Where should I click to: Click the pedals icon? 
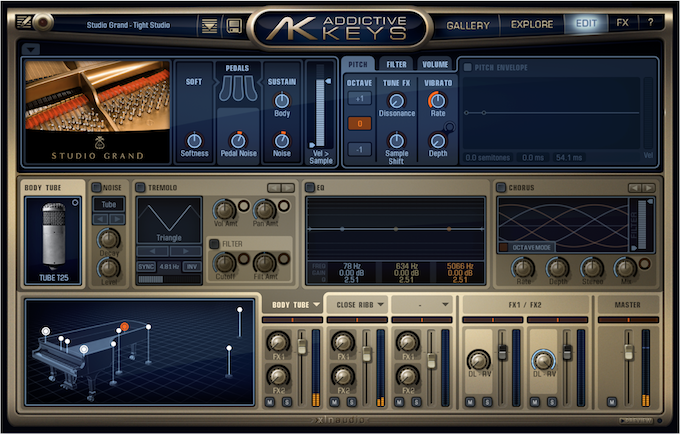238,89
